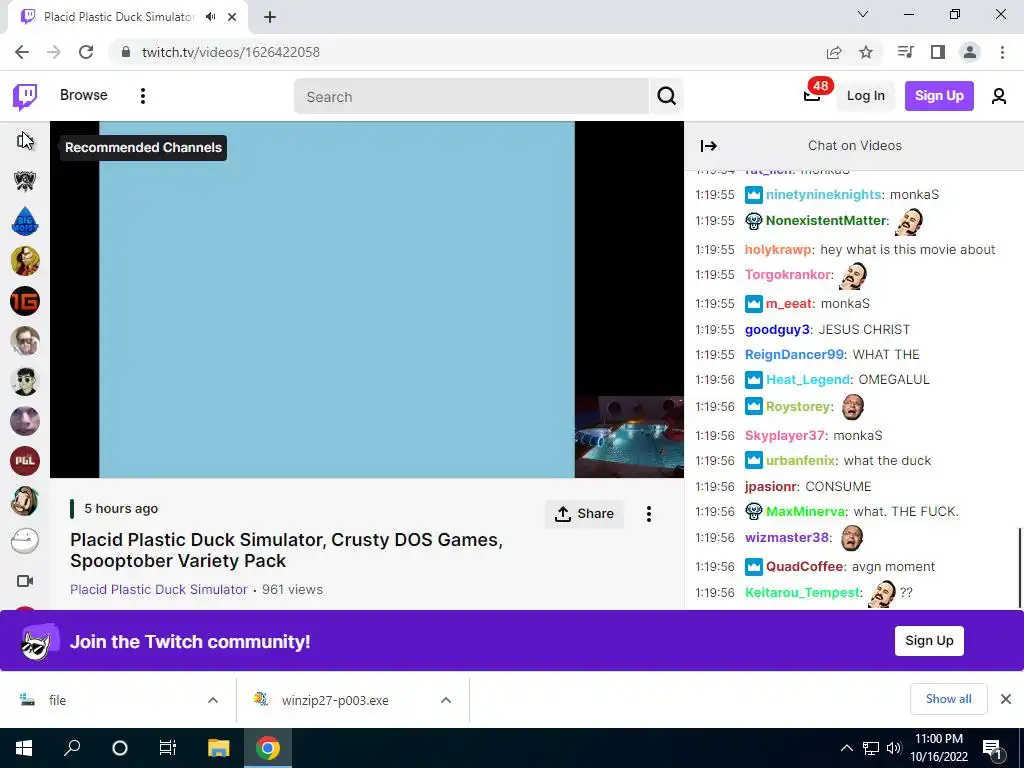This screenshot has height=768, width=1024.
Task: Open the media control icon in Chrome toolbar
Action: tap(905, 52)
